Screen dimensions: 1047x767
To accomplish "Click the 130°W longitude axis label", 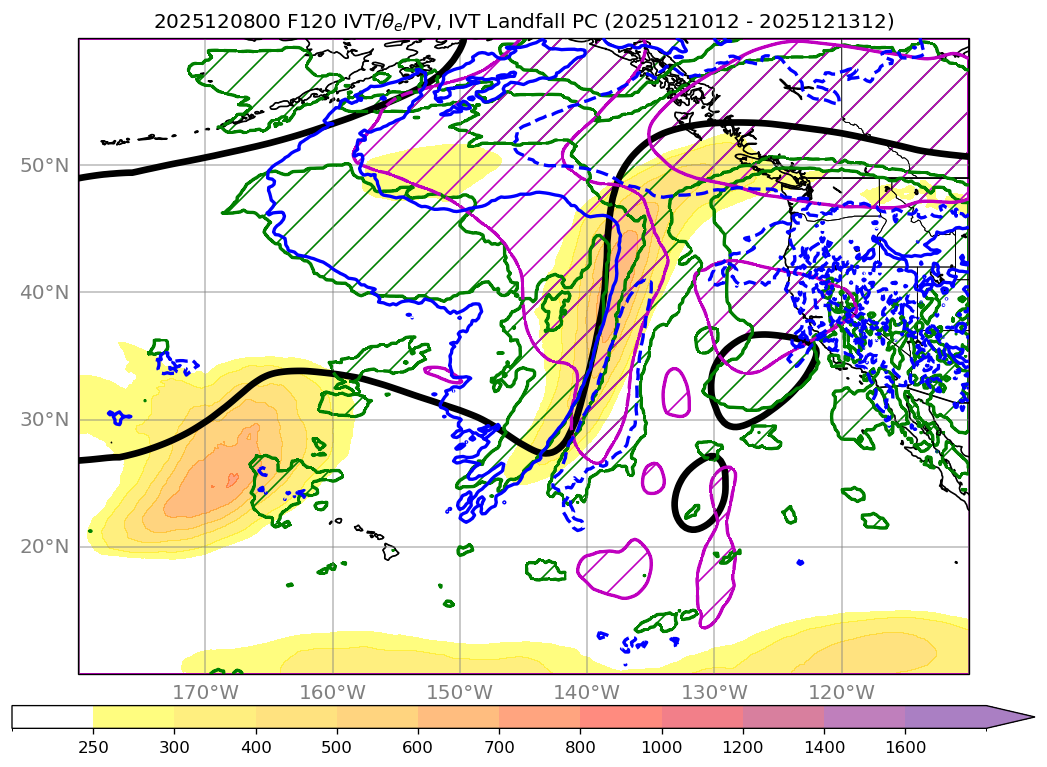I will [x=714, y=693].
